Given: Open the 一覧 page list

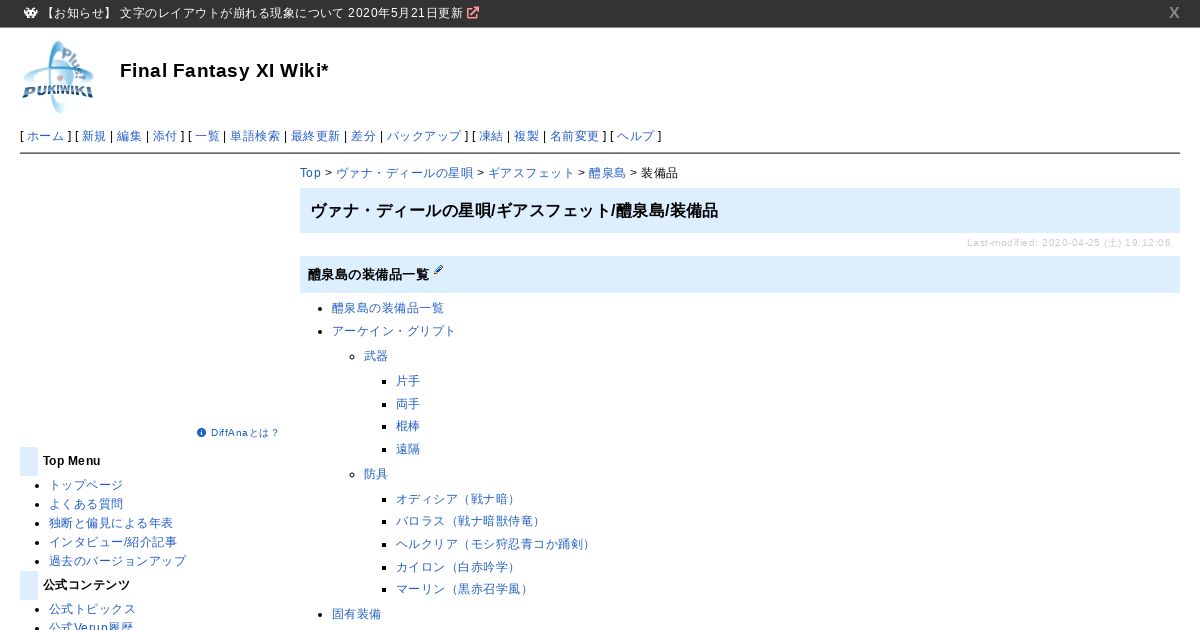Looking at the screenshot, I should click(207, 136).
